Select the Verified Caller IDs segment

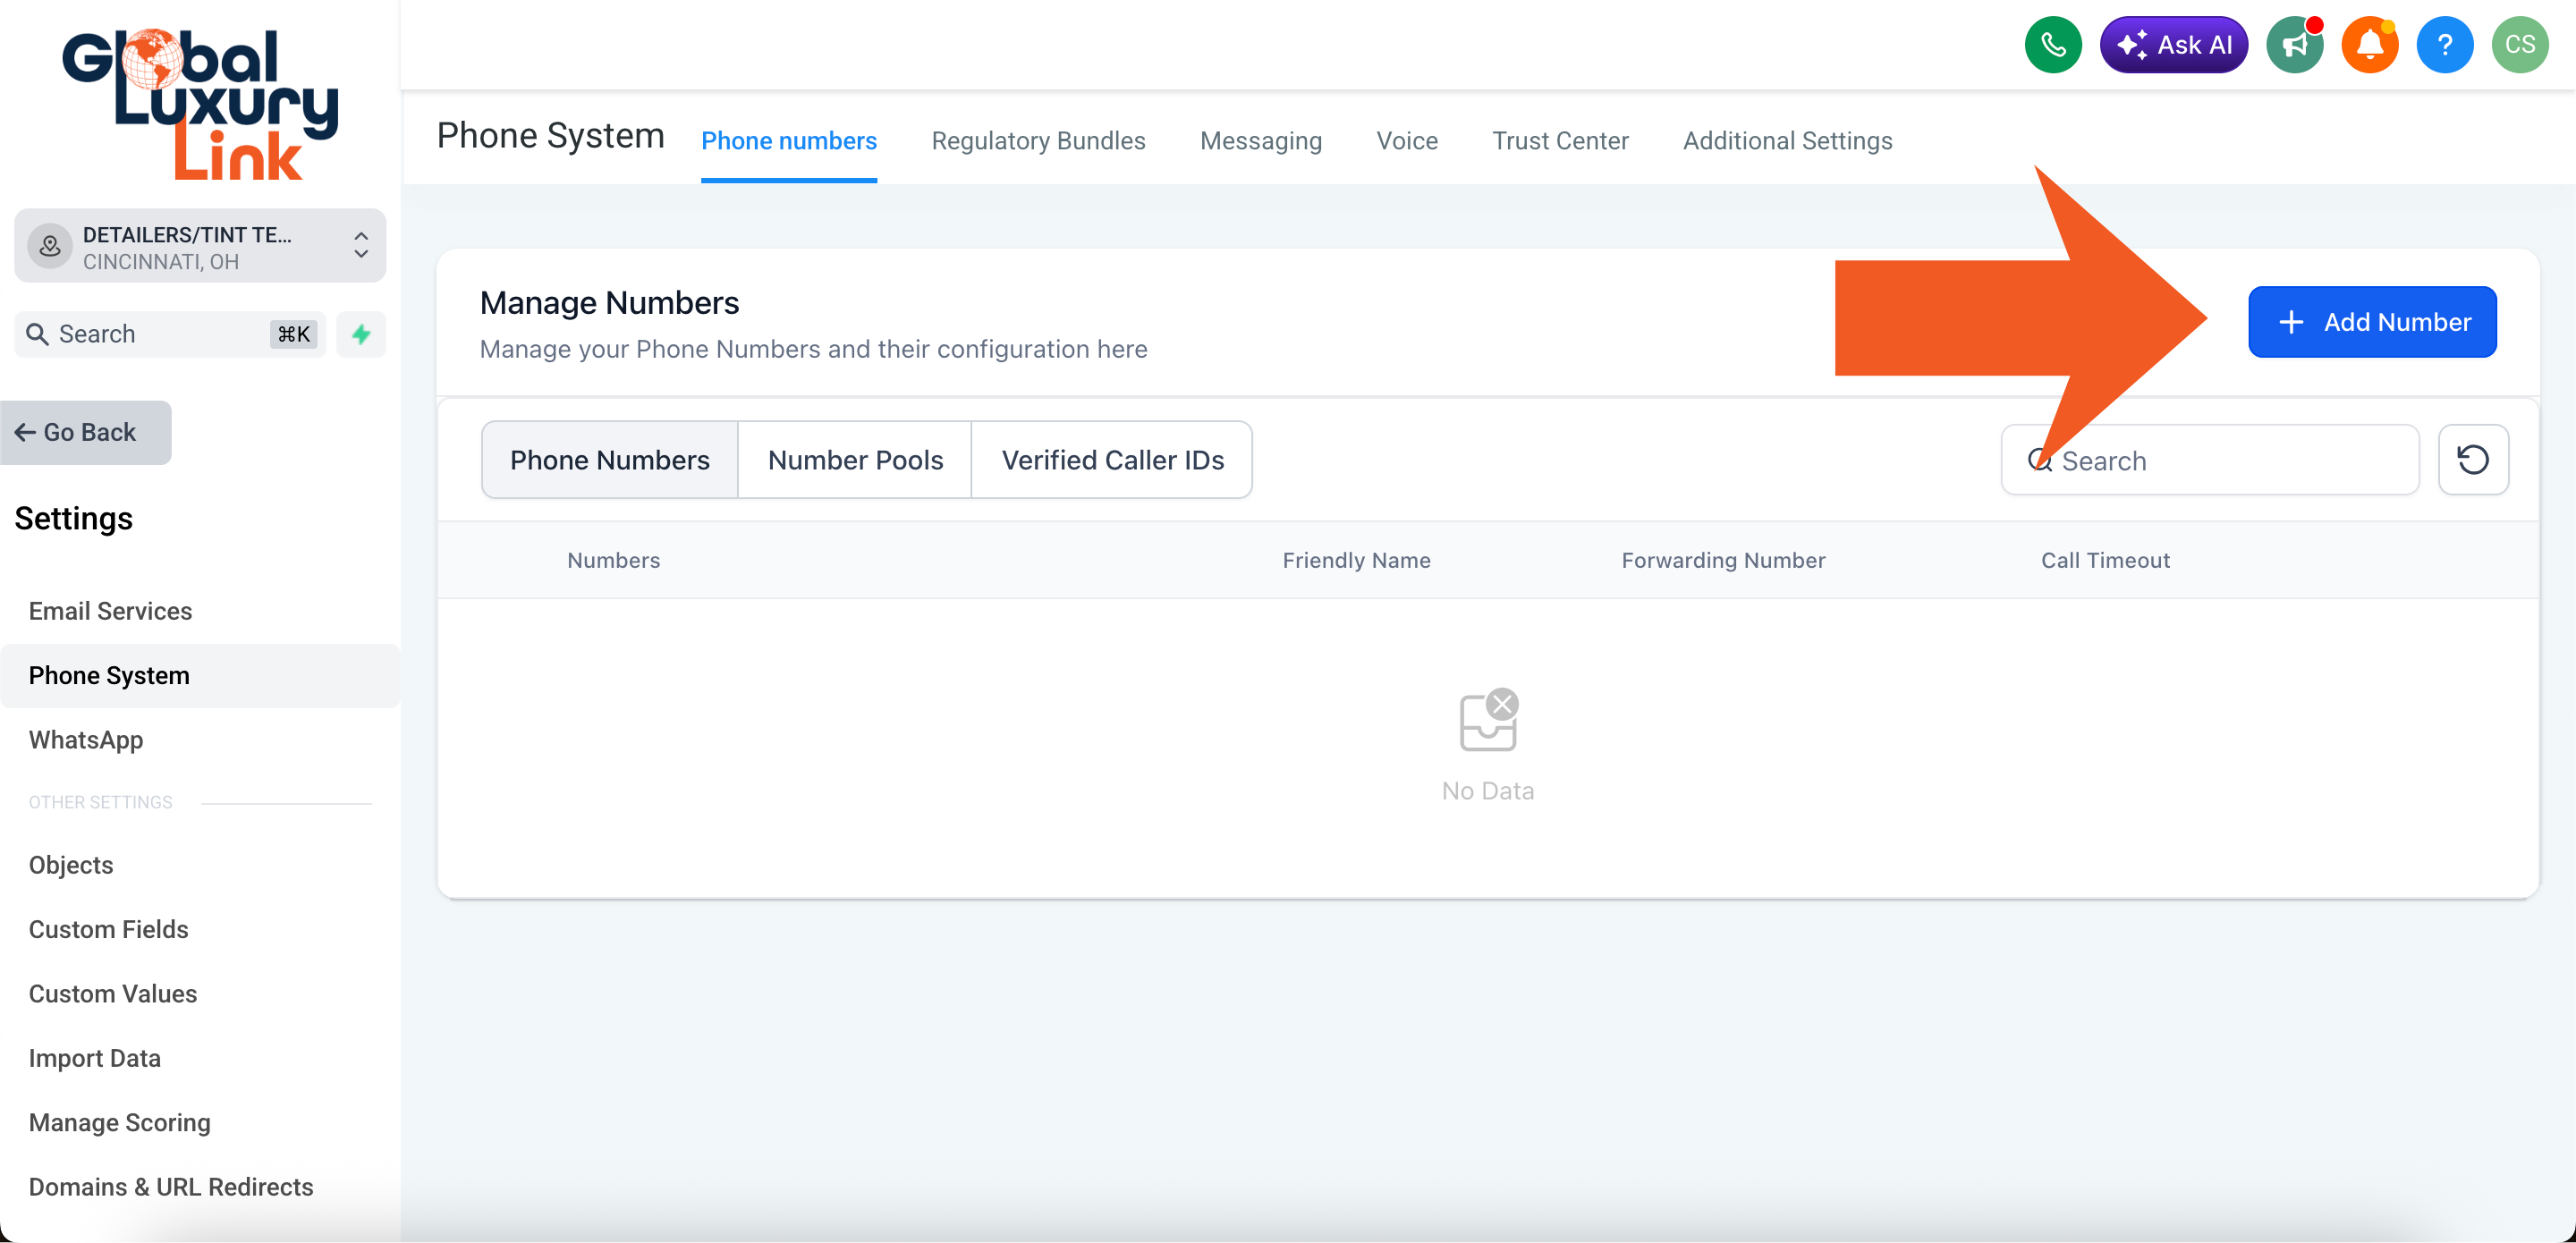pyautogui.click(x=1112, y=460)
